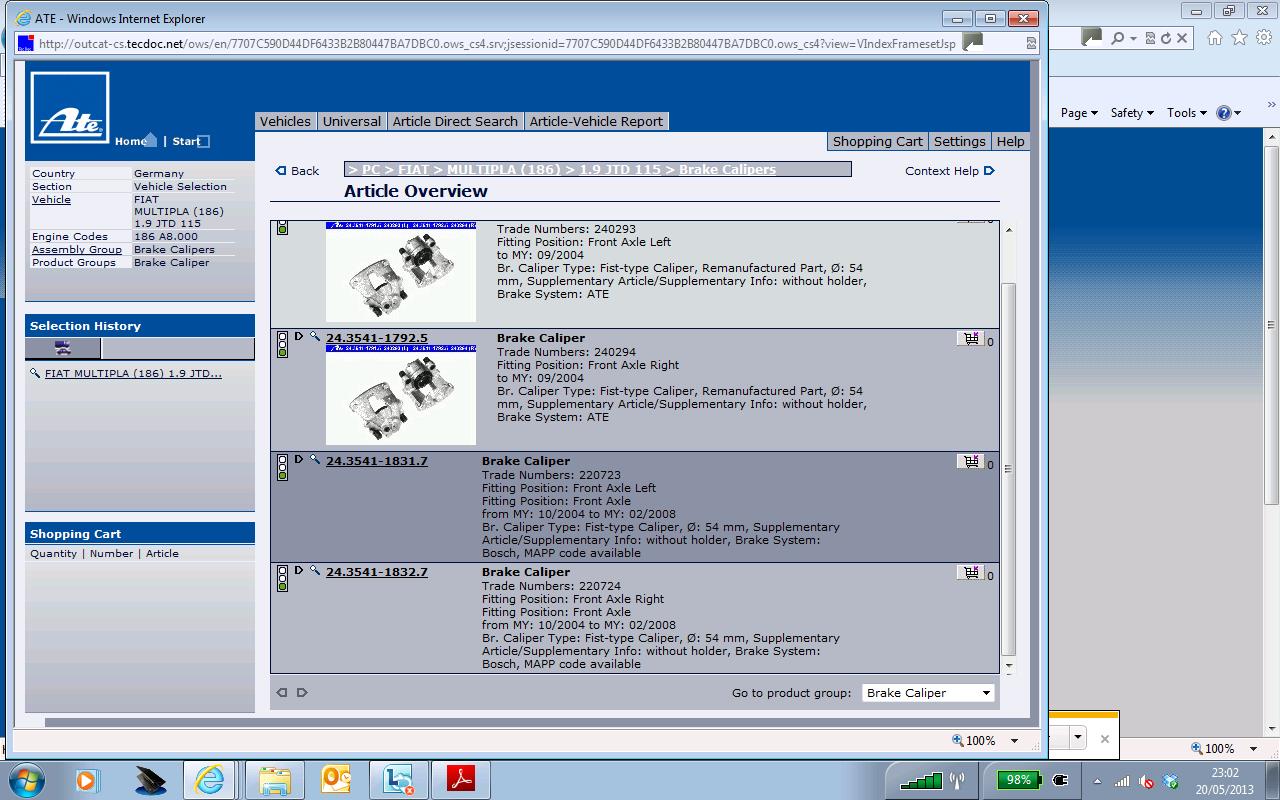The height and width of the screenshot is (800, 1280).
Task: Open the Universal tab
Action: pos(351,121)
